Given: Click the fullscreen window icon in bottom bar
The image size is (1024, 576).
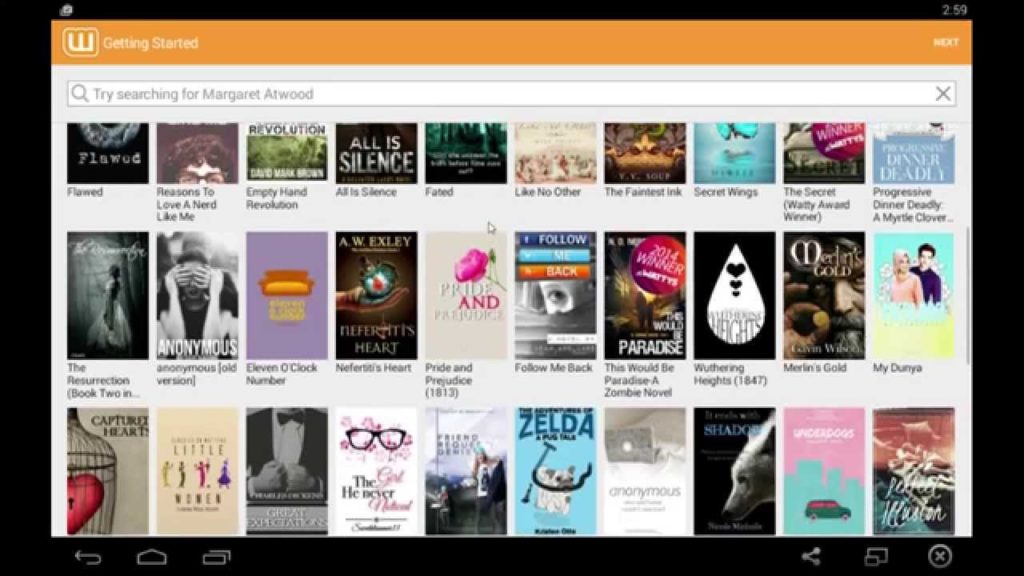Looking at the screenshot, I should click(x=876, y=556).
